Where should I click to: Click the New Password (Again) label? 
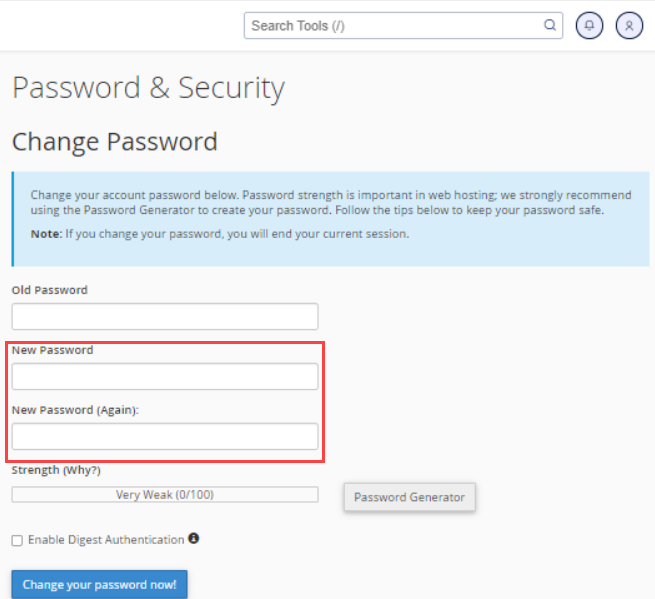coord(75,410)
